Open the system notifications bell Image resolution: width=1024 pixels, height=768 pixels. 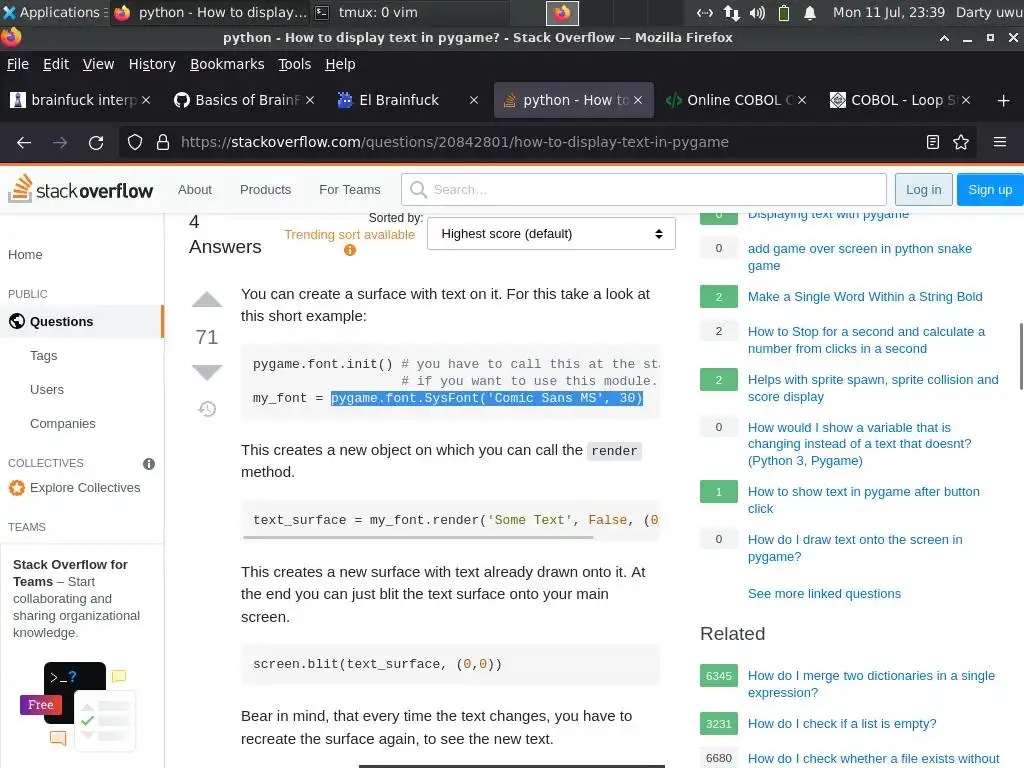click(810, 12)
